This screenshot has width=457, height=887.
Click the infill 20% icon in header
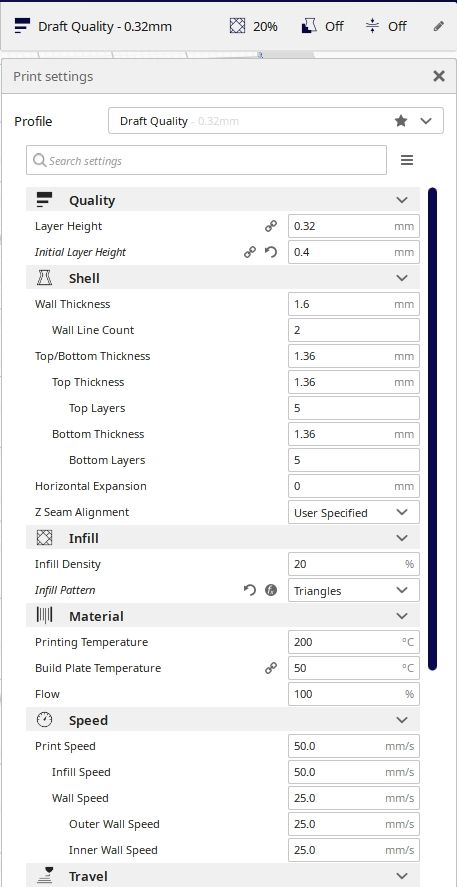point(237,26)
